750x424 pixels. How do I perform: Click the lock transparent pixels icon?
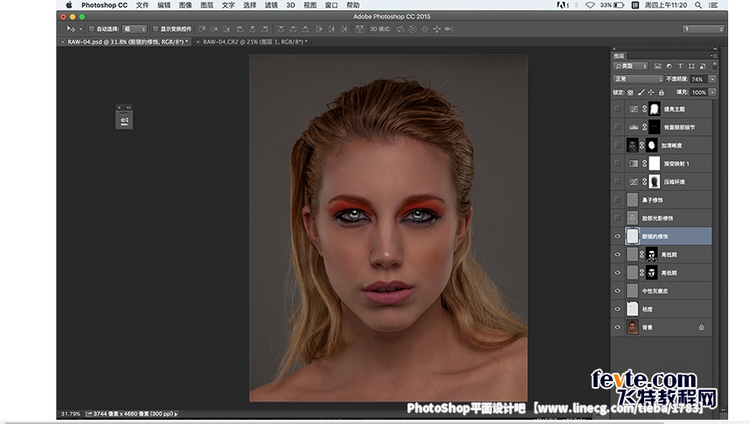[x=630, y=92]
